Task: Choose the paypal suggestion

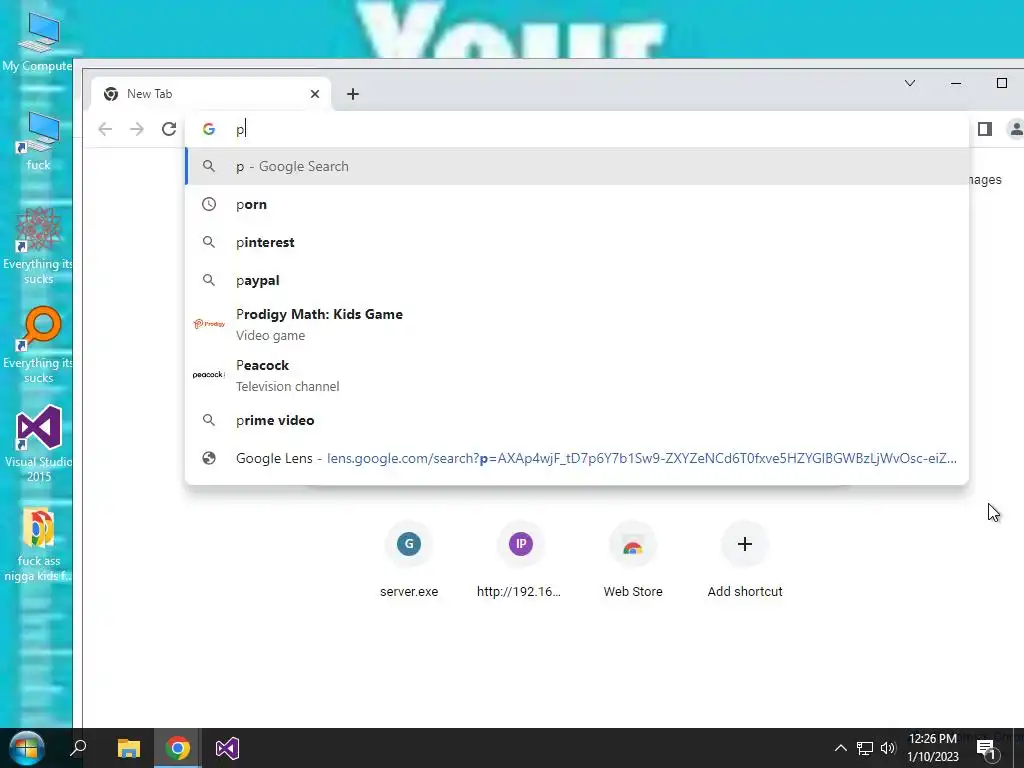Action: point(577,280)
